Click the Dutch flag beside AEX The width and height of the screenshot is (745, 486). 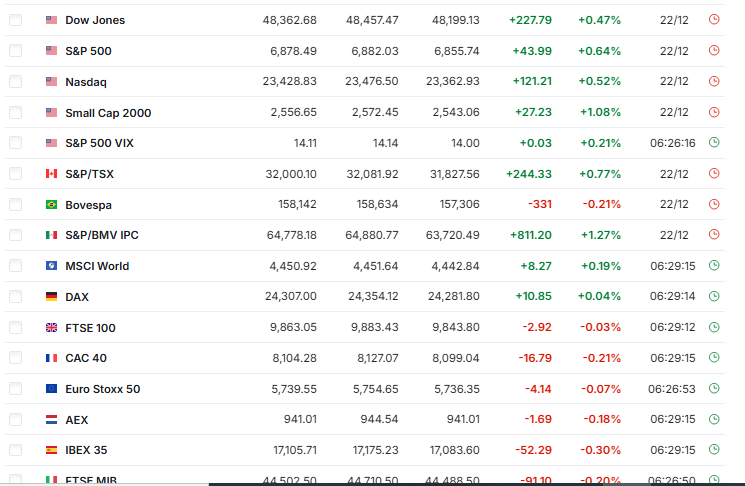click(51, 419)
